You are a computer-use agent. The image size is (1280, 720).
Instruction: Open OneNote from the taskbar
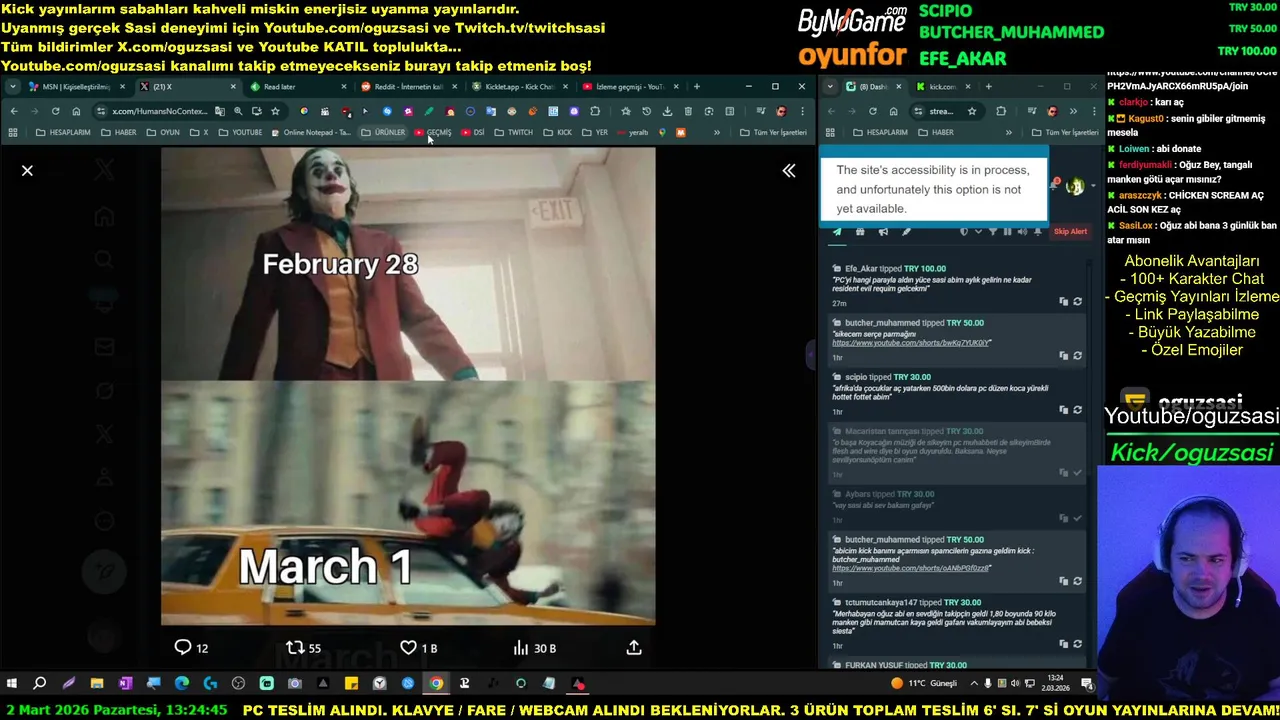[125, 684]
